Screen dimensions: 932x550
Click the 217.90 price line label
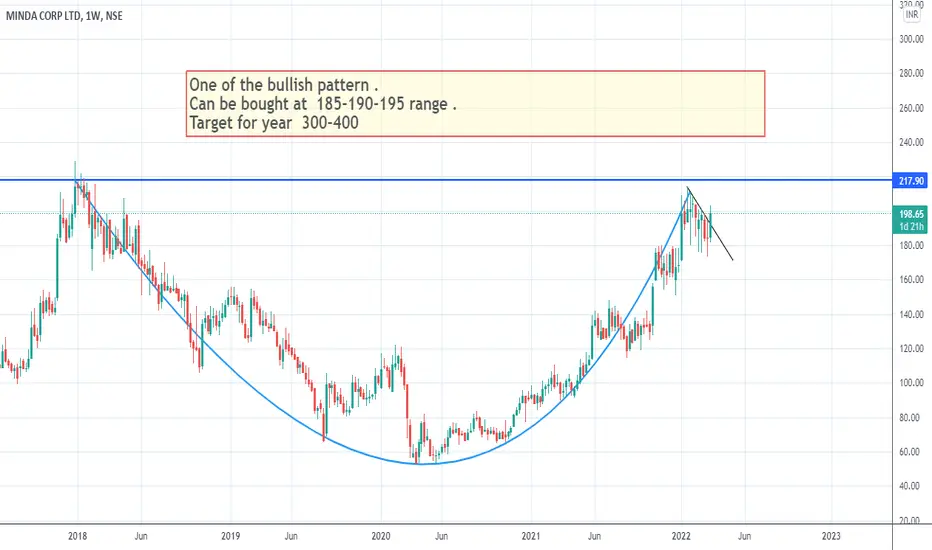tap(911, 181)
